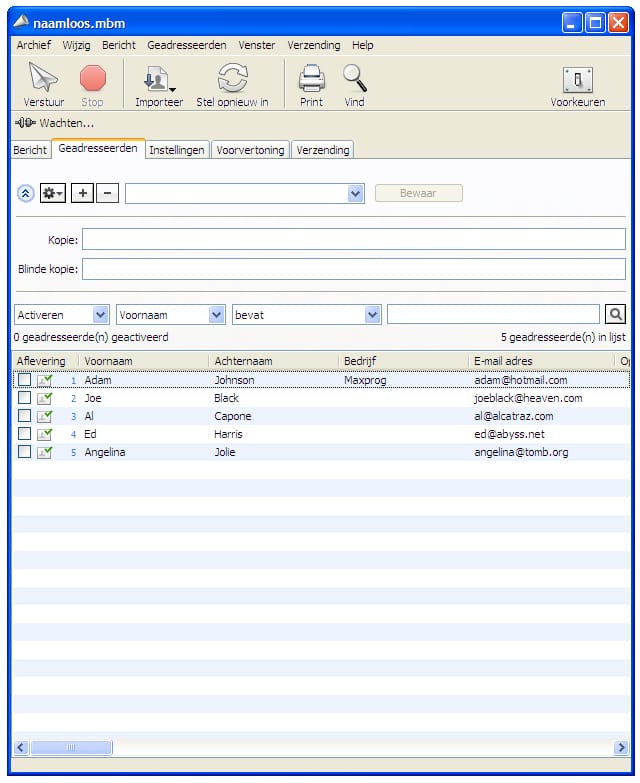
Task: Click the Verstuur send icon
Action: [43, 78]
